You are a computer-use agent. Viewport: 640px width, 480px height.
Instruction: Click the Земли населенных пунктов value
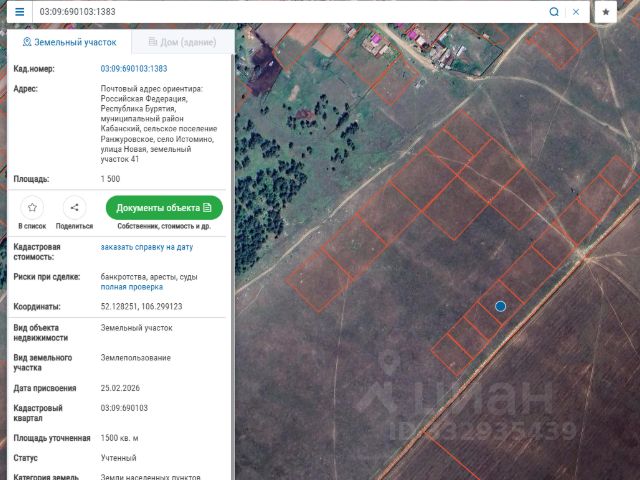coord(151,477)
